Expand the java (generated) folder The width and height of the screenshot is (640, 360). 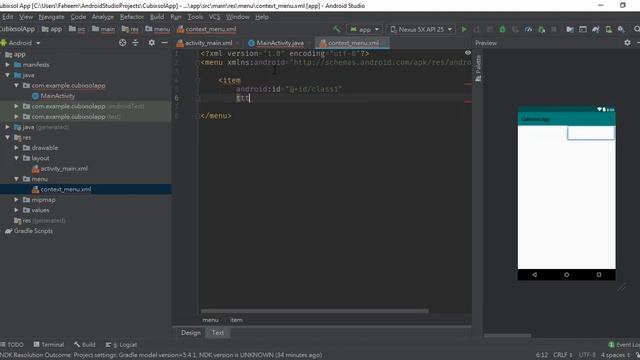[x=7, y=127]
